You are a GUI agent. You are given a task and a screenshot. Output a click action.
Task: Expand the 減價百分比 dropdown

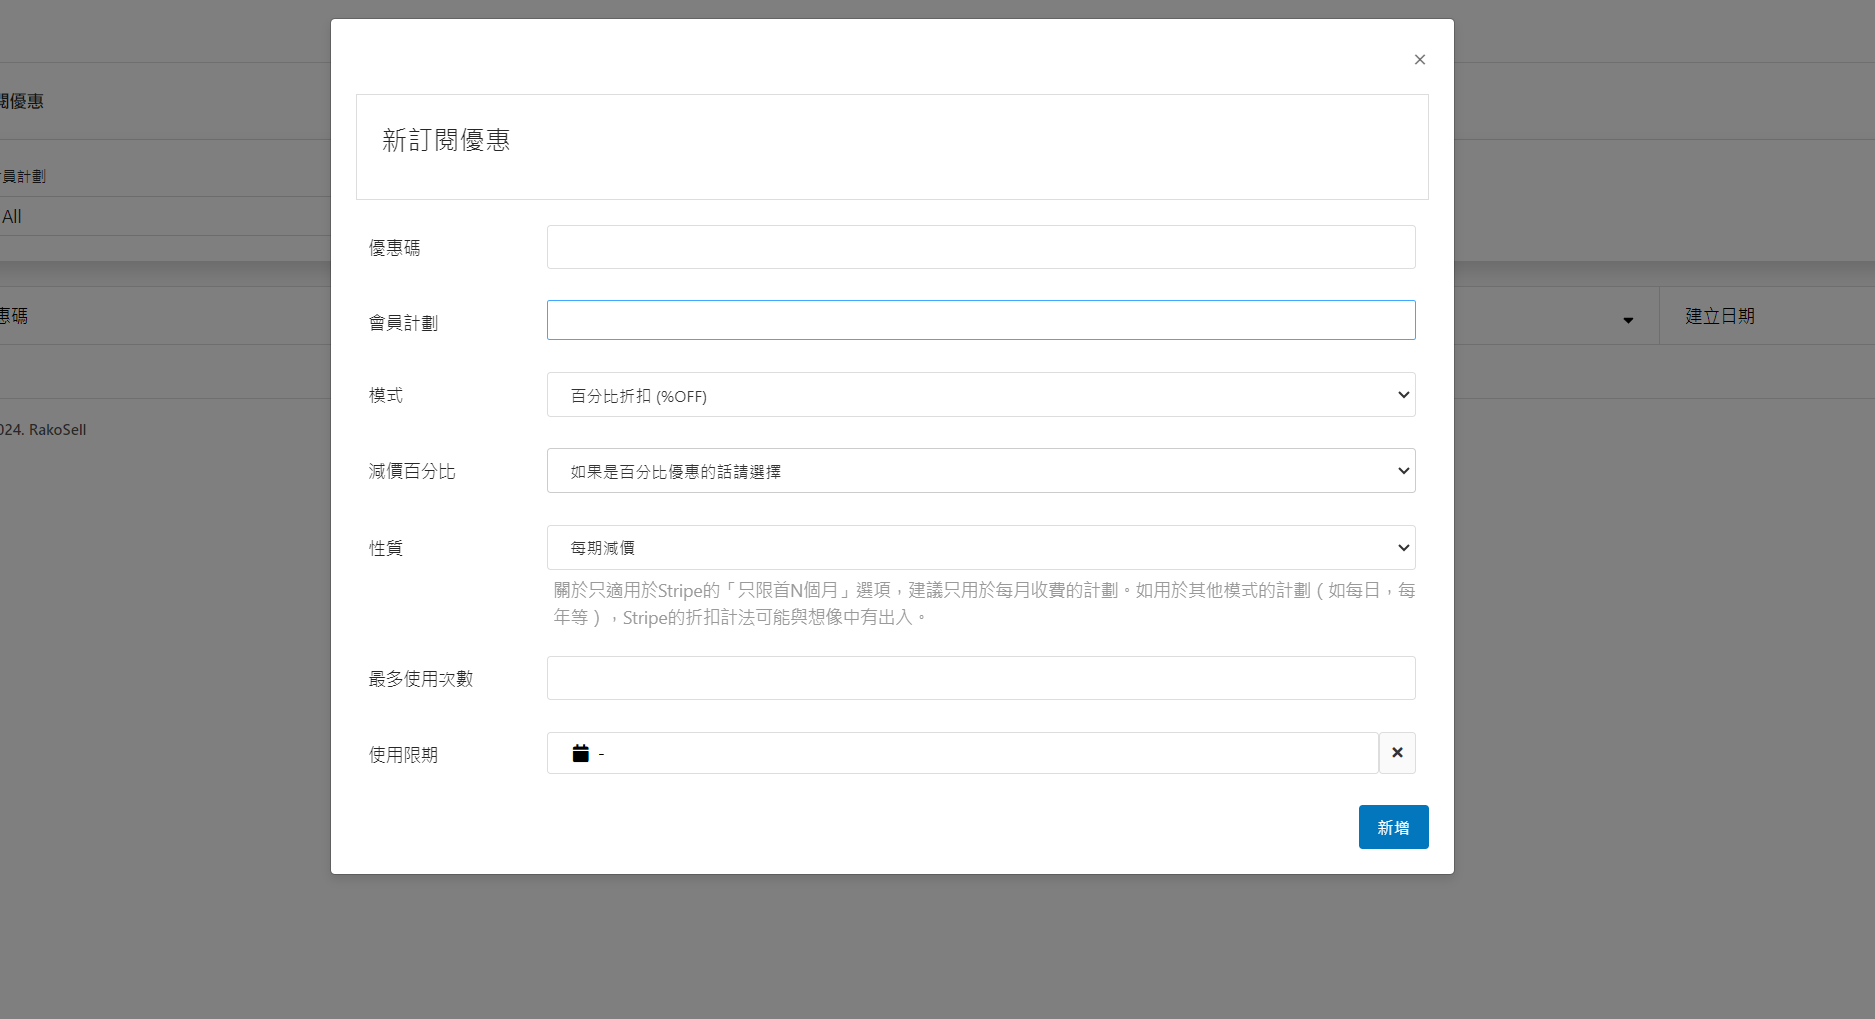coord(980,471)
